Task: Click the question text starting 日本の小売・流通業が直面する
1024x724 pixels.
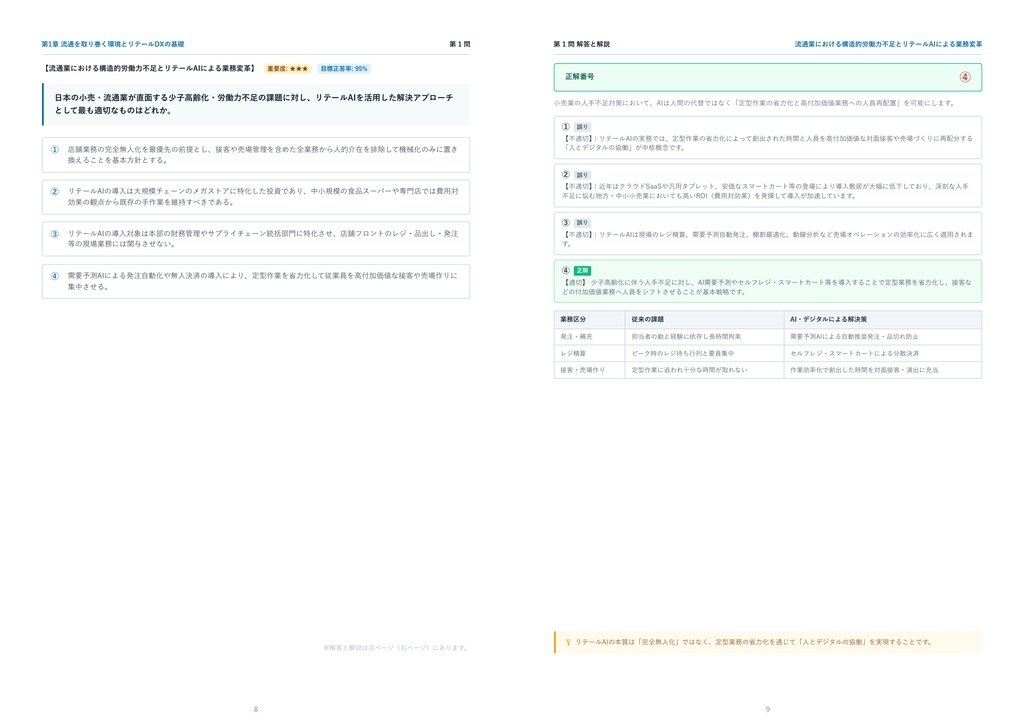Action: [254, 104]
